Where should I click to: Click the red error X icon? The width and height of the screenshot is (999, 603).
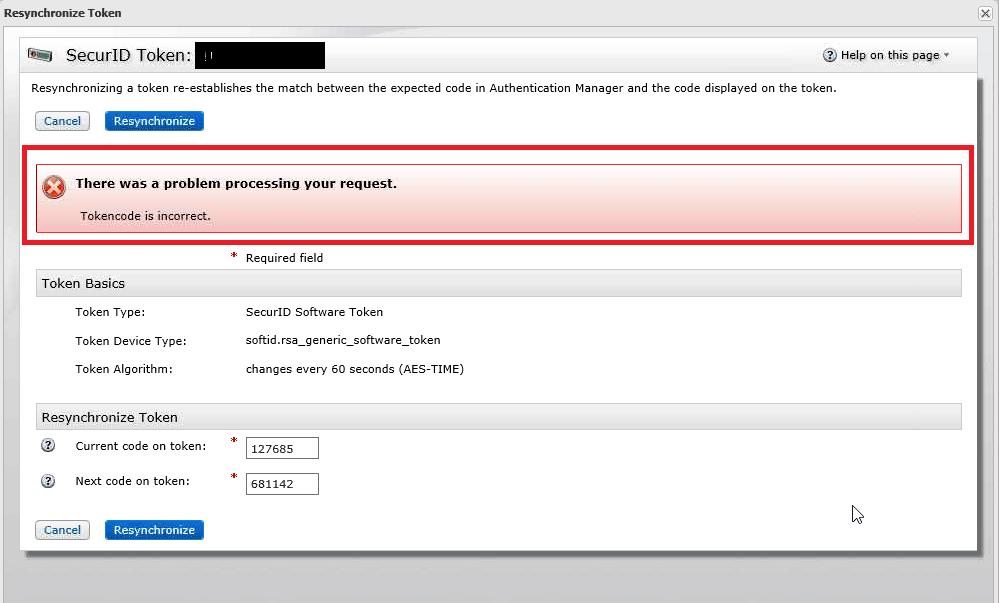tap(54, 187)
